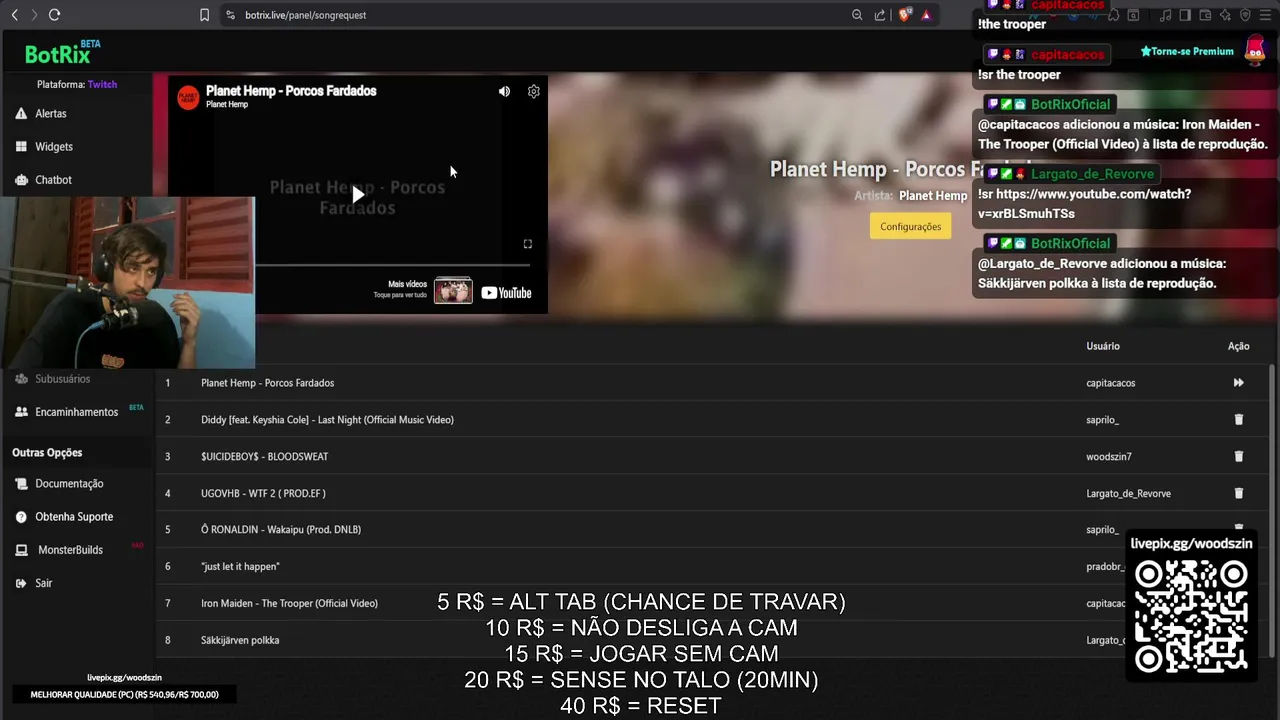This screenshot has width=1280, height=720.
Task: Open Brave Rewards triangle icon
Action: [x=926, y=15]
